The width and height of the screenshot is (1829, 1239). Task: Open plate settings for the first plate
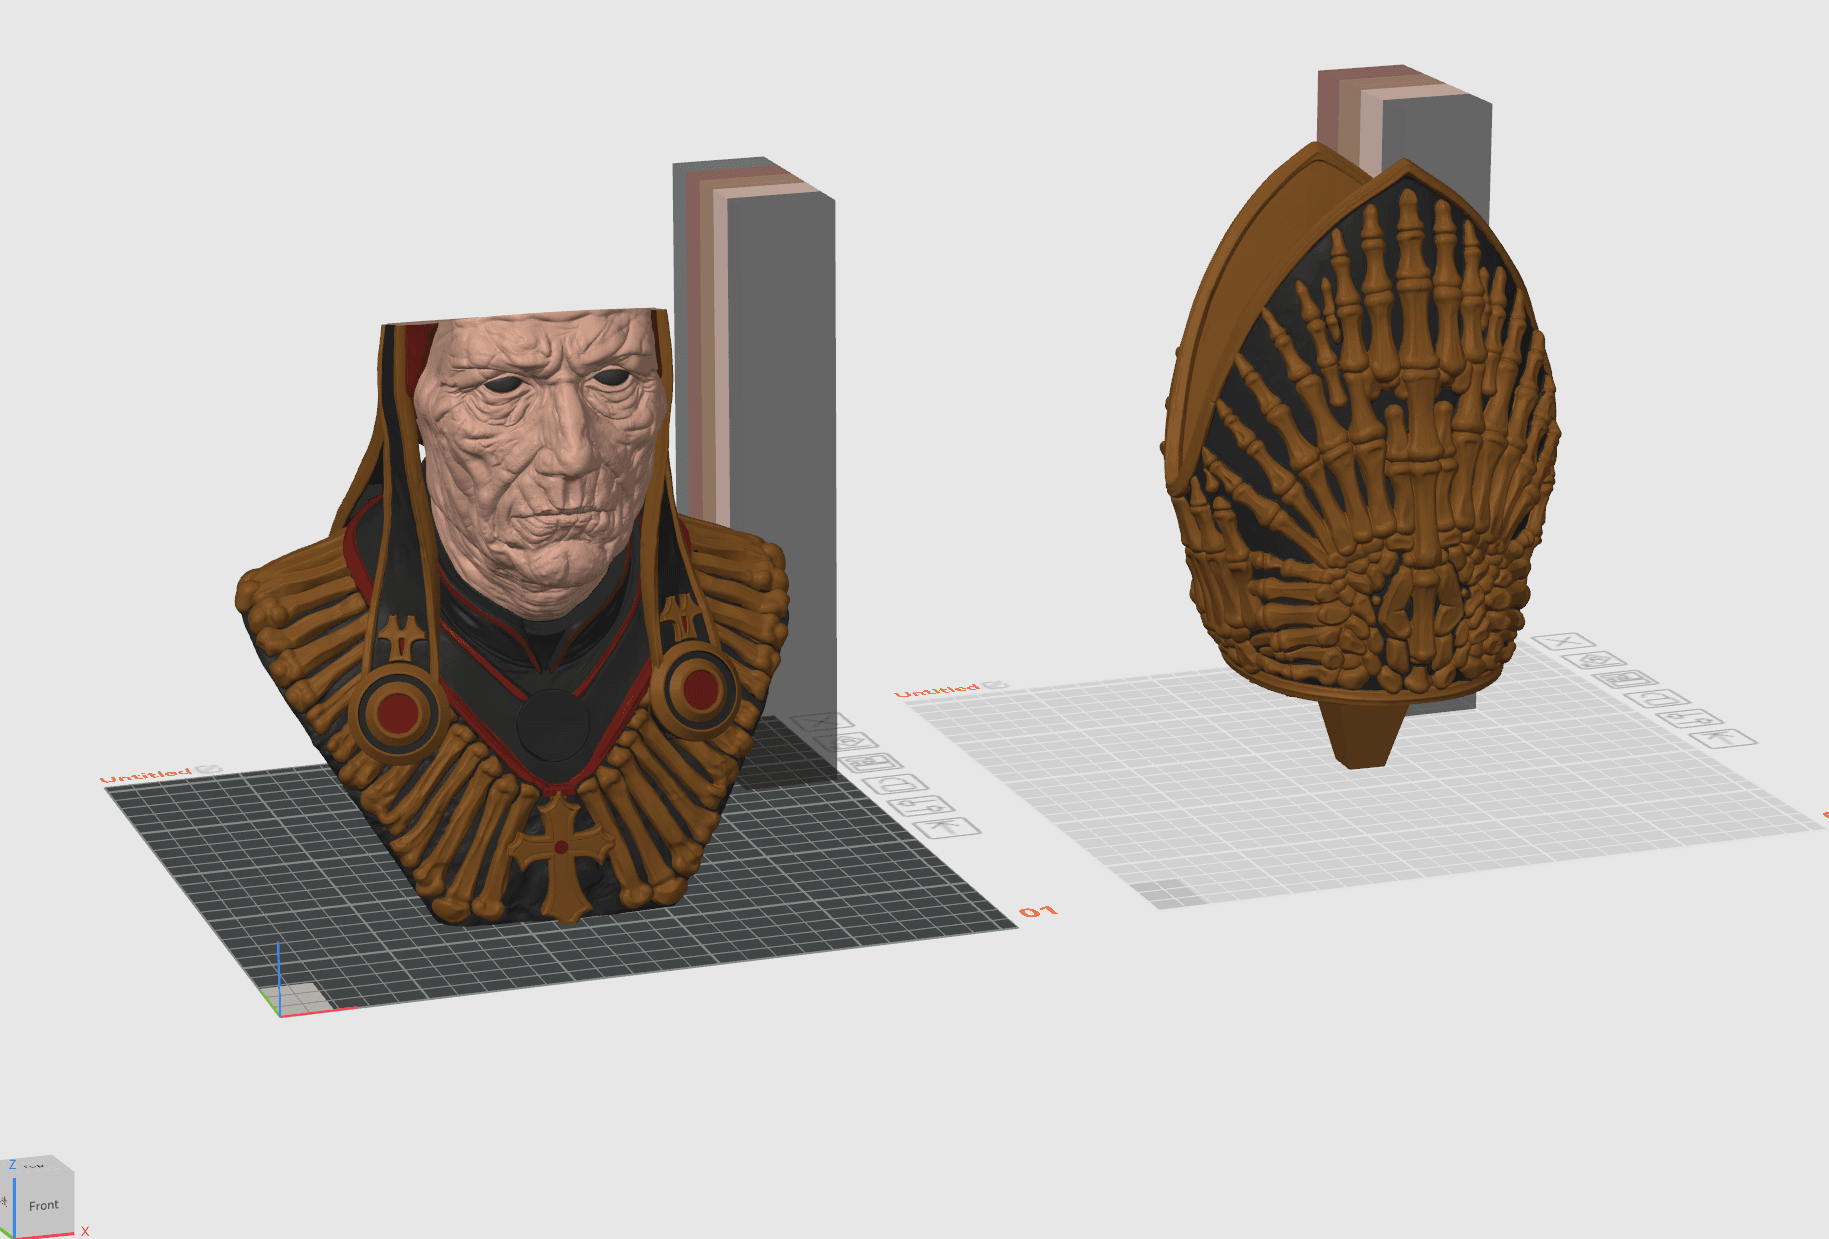[921, 805]
